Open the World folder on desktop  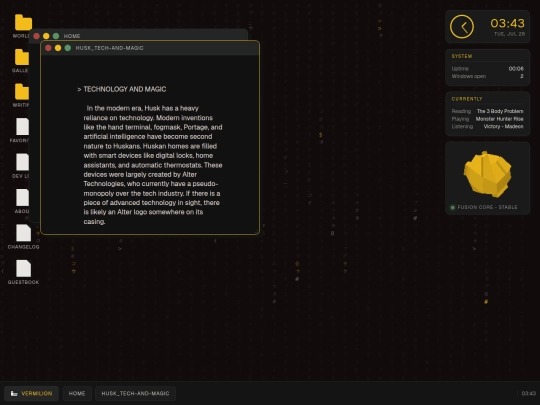click(x=23, y=23)
